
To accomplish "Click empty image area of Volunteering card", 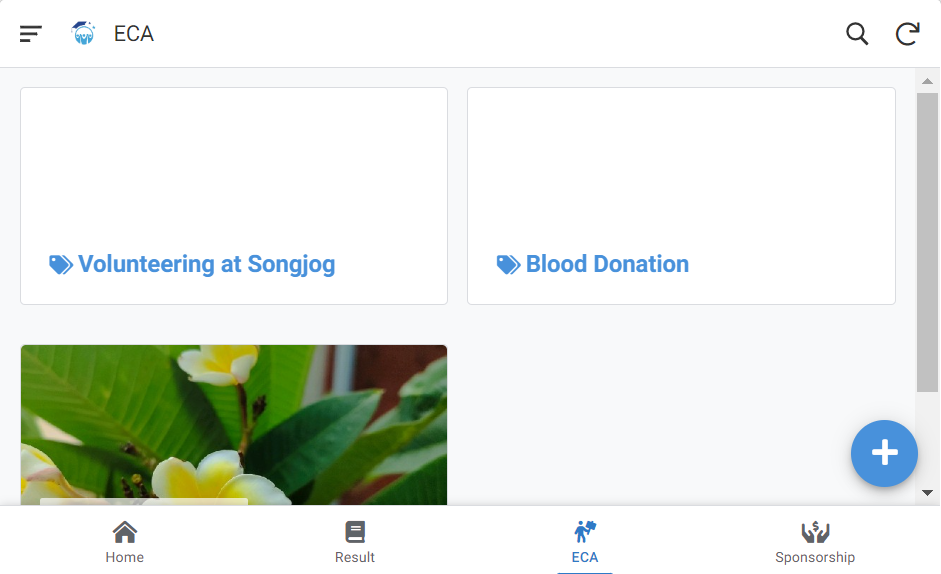I will (234, 160).
